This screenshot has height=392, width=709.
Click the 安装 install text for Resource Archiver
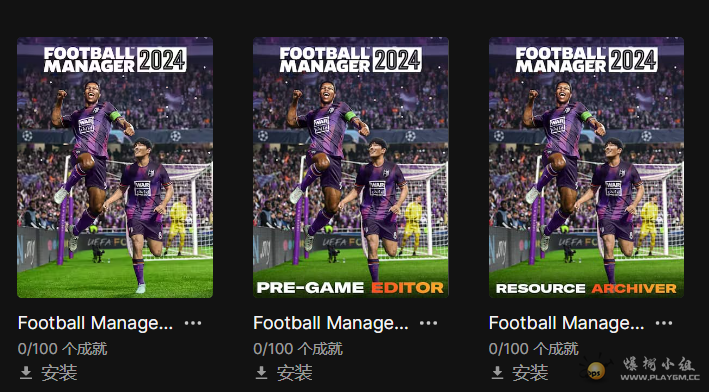[530, 373]
